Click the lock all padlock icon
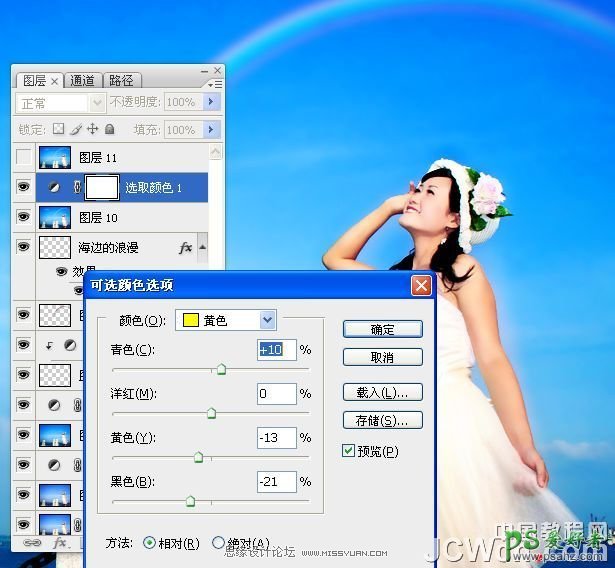Viewport: 615px width, 568px height. pos(110,129)
